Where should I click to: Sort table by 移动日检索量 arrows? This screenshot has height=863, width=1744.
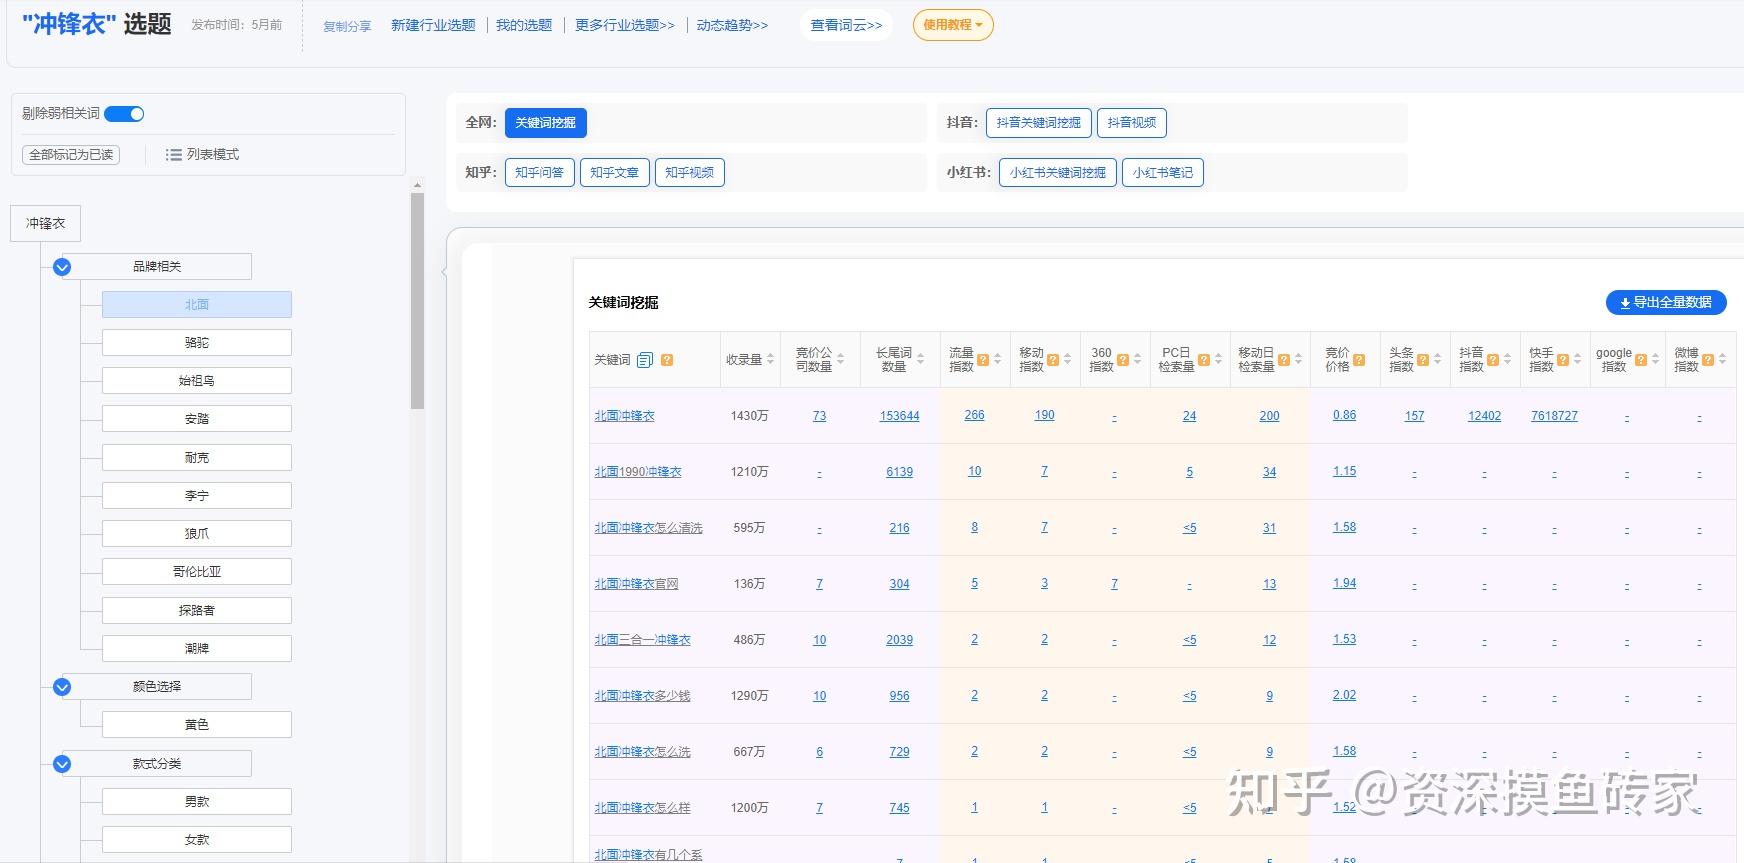tap(1299, 359)
